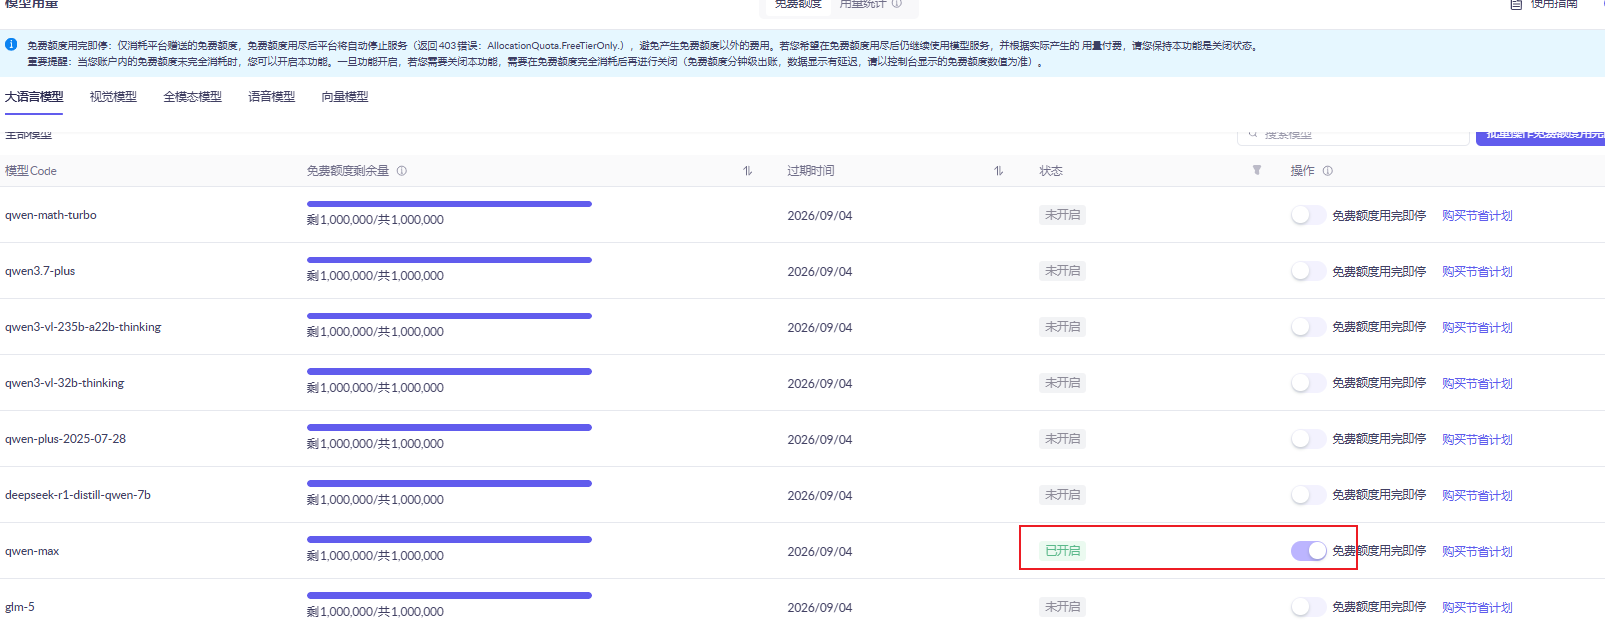Click the 未开启 badge for deepseek-r1-distill-qwen-7b
1605x625 pixels.
1062,495
